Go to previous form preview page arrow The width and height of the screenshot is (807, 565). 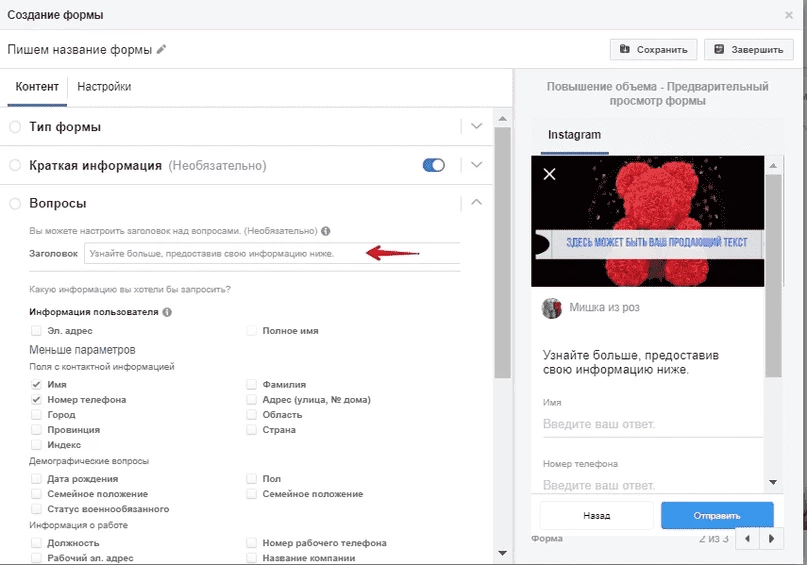point(747,538)
